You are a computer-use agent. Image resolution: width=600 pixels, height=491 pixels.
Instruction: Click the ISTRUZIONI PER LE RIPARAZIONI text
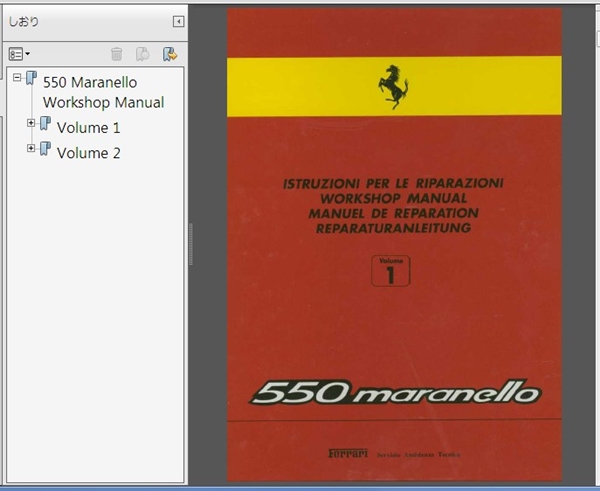pyautogui.click(x=393, y=184)
